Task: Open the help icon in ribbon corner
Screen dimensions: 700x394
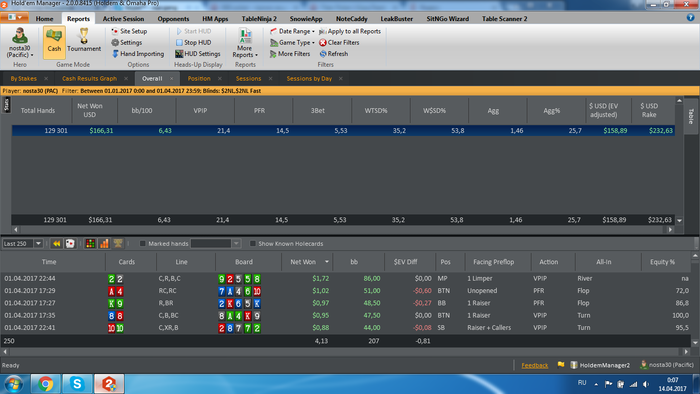Action: [690, 18]
